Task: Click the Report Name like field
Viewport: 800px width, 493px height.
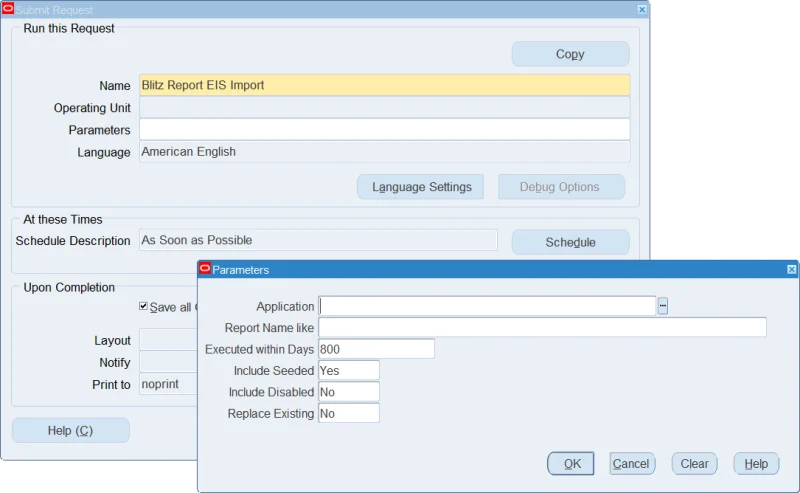Action: tap(542, 327)
